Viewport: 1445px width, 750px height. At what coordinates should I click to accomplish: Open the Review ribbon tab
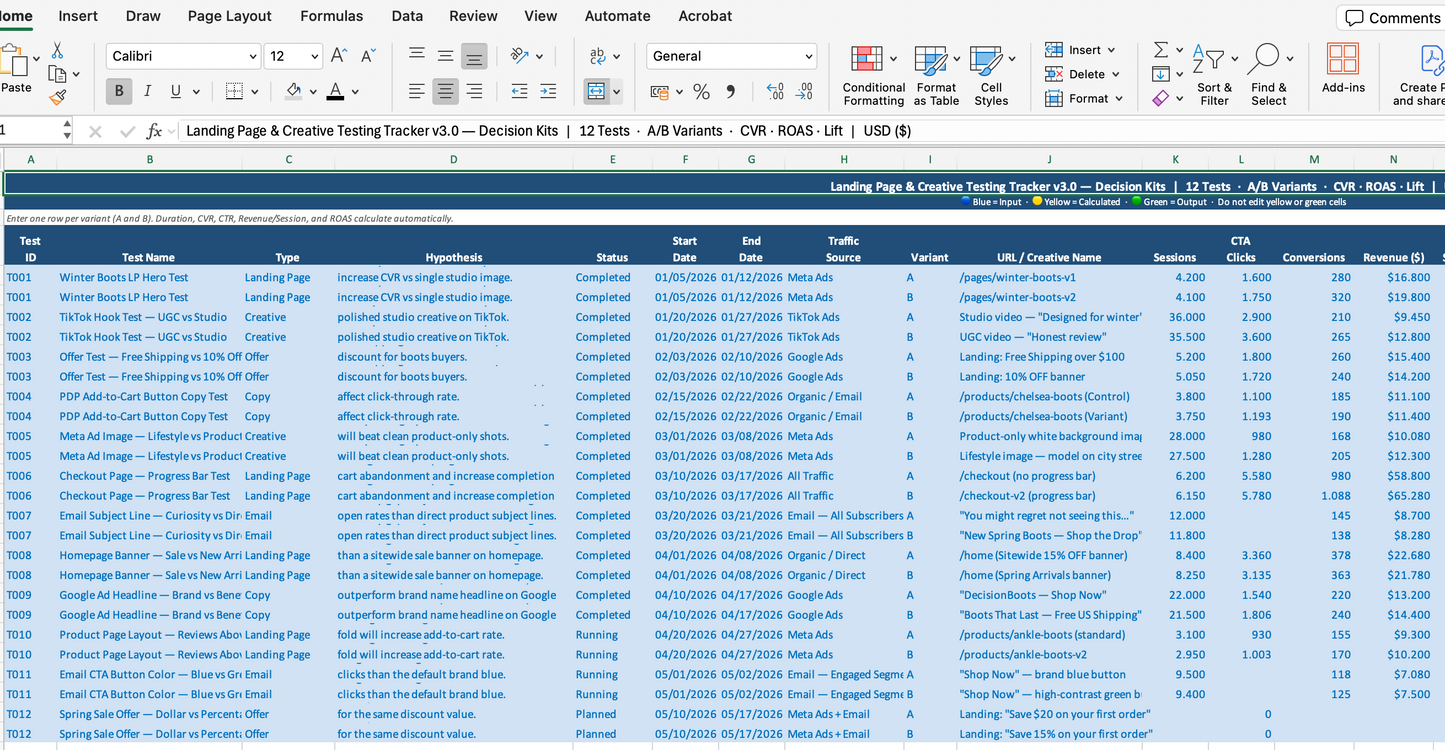click(x=473, y=16)
